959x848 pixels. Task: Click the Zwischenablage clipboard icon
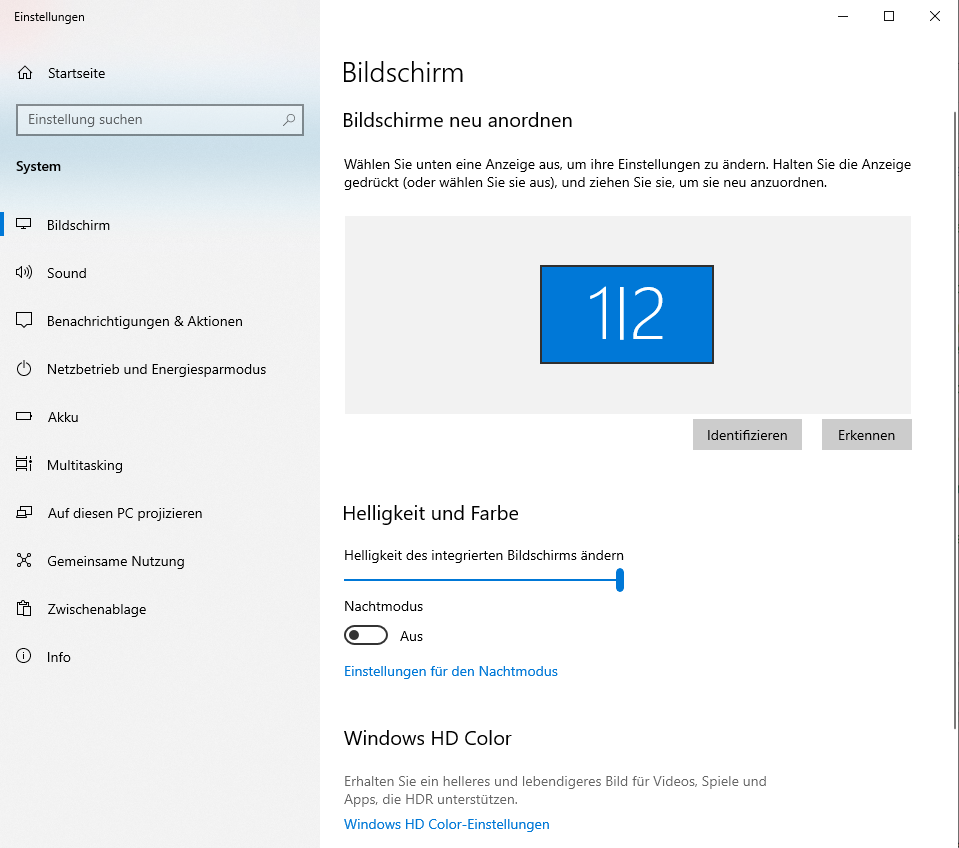point(25,609)
